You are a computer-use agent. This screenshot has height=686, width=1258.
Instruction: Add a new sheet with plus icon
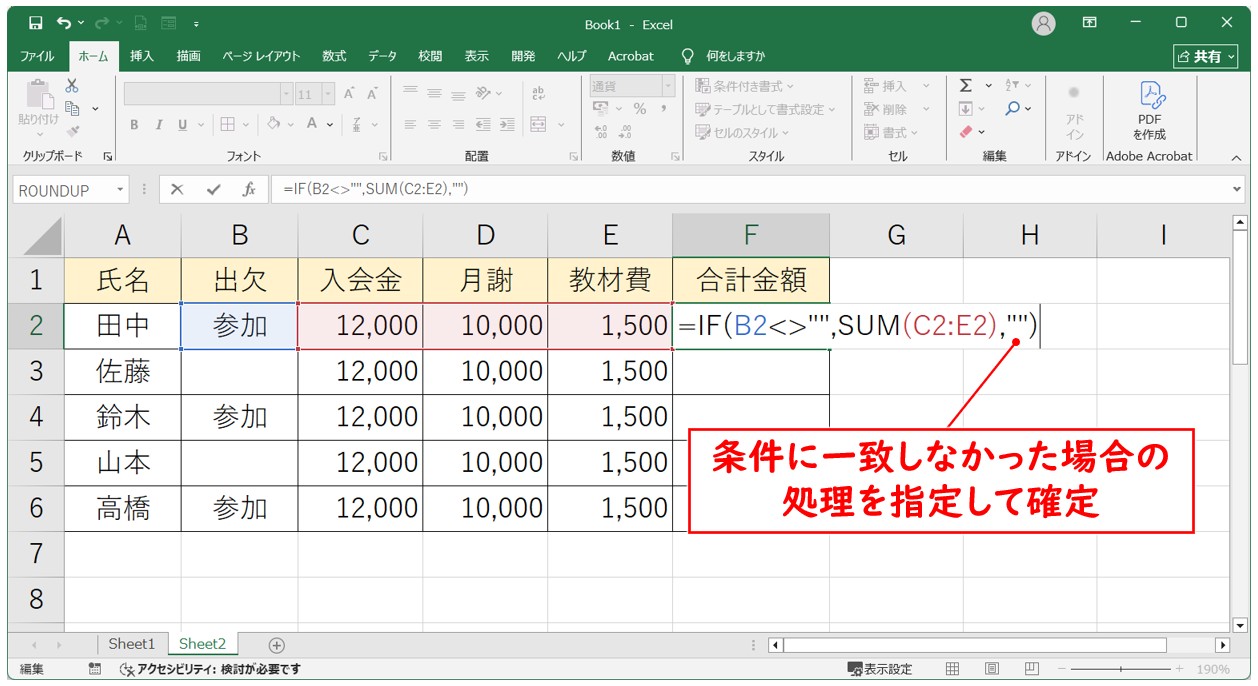pos(277,645)
